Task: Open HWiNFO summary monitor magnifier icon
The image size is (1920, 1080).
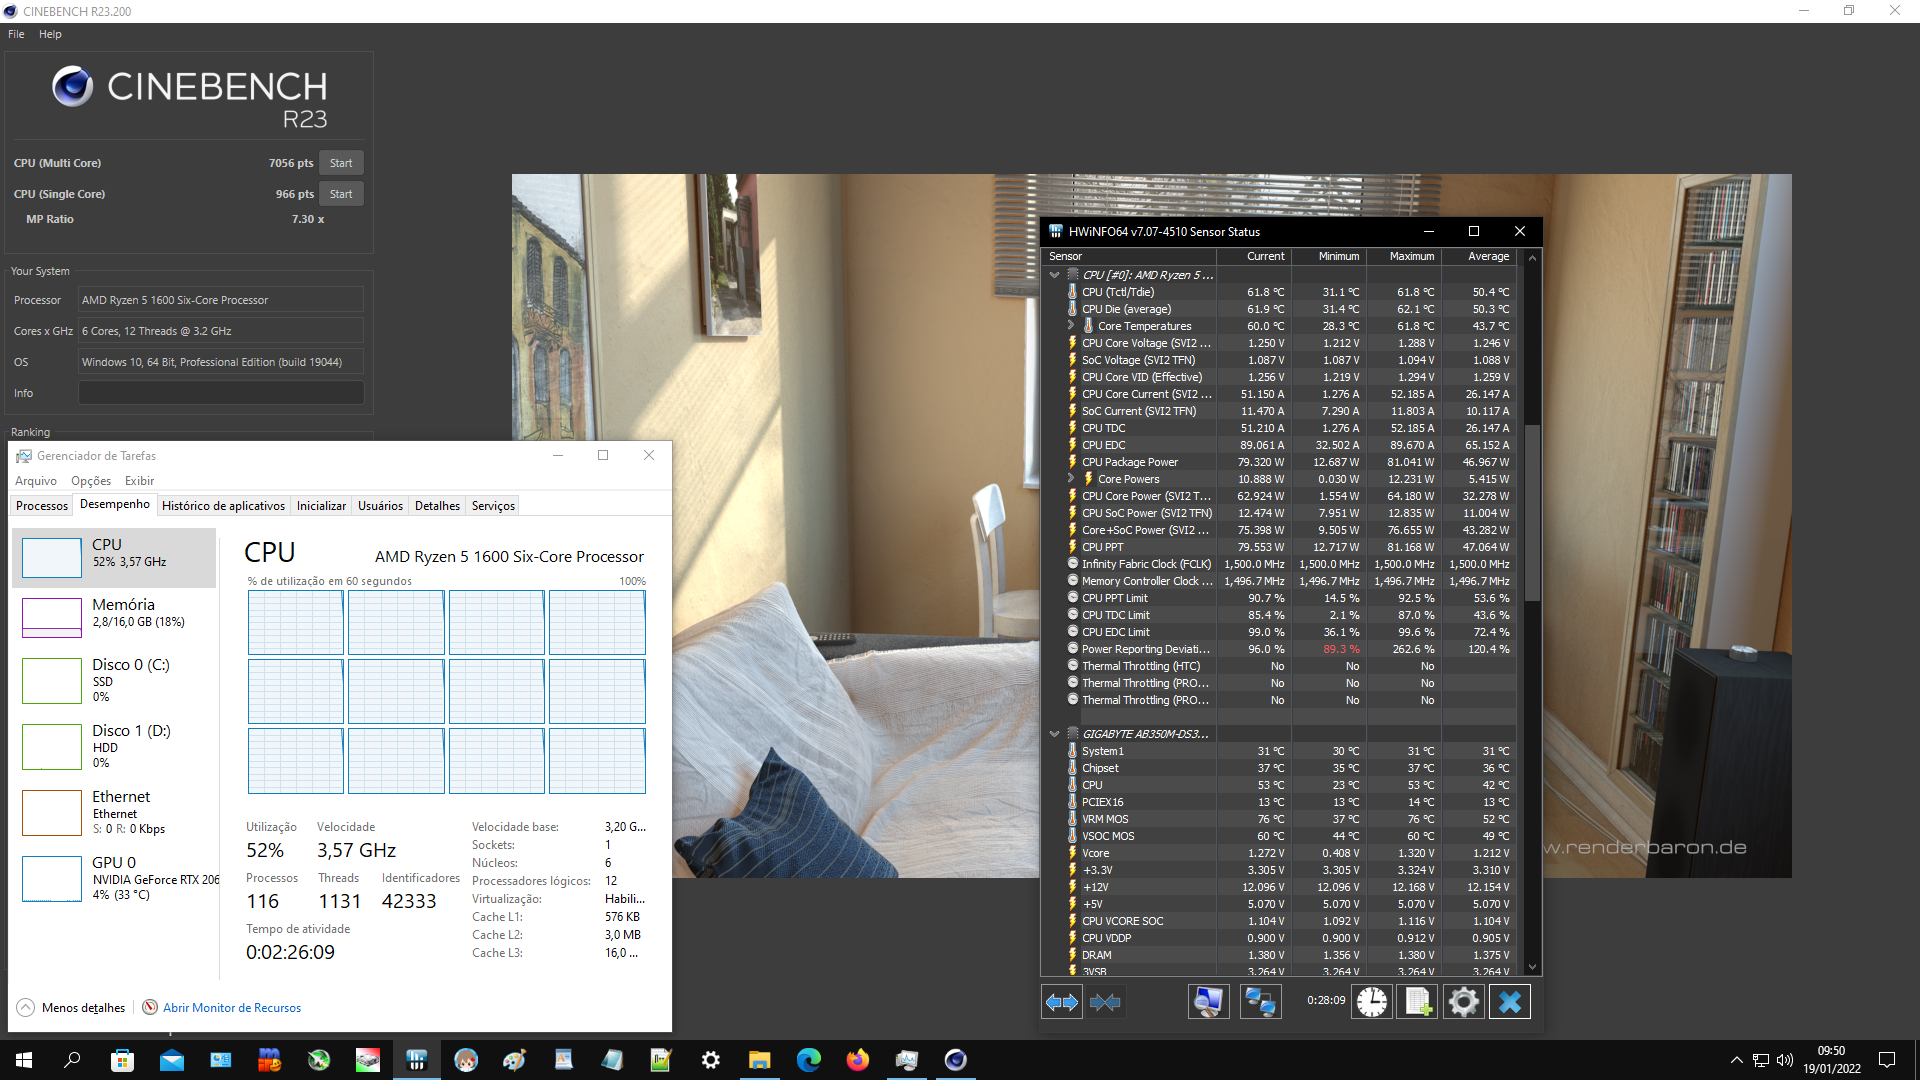Action: tap(1209, 1001)
